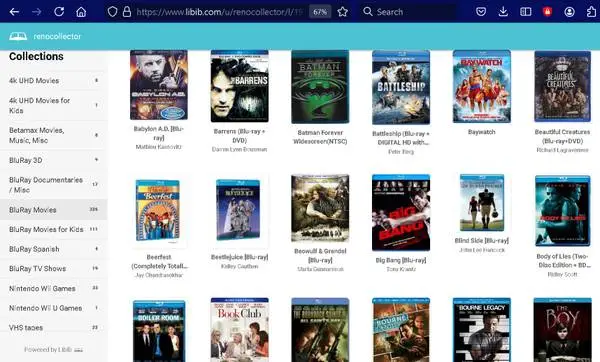Open the Big Bang cover thumbnail
This screenshot has width=600, height=362.
401,213
